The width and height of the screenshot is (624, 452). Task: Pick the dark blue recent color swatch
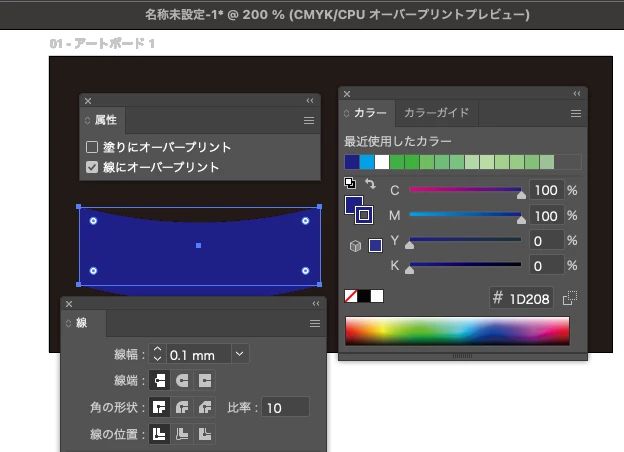pyautogui.click(x=352, y=162)
